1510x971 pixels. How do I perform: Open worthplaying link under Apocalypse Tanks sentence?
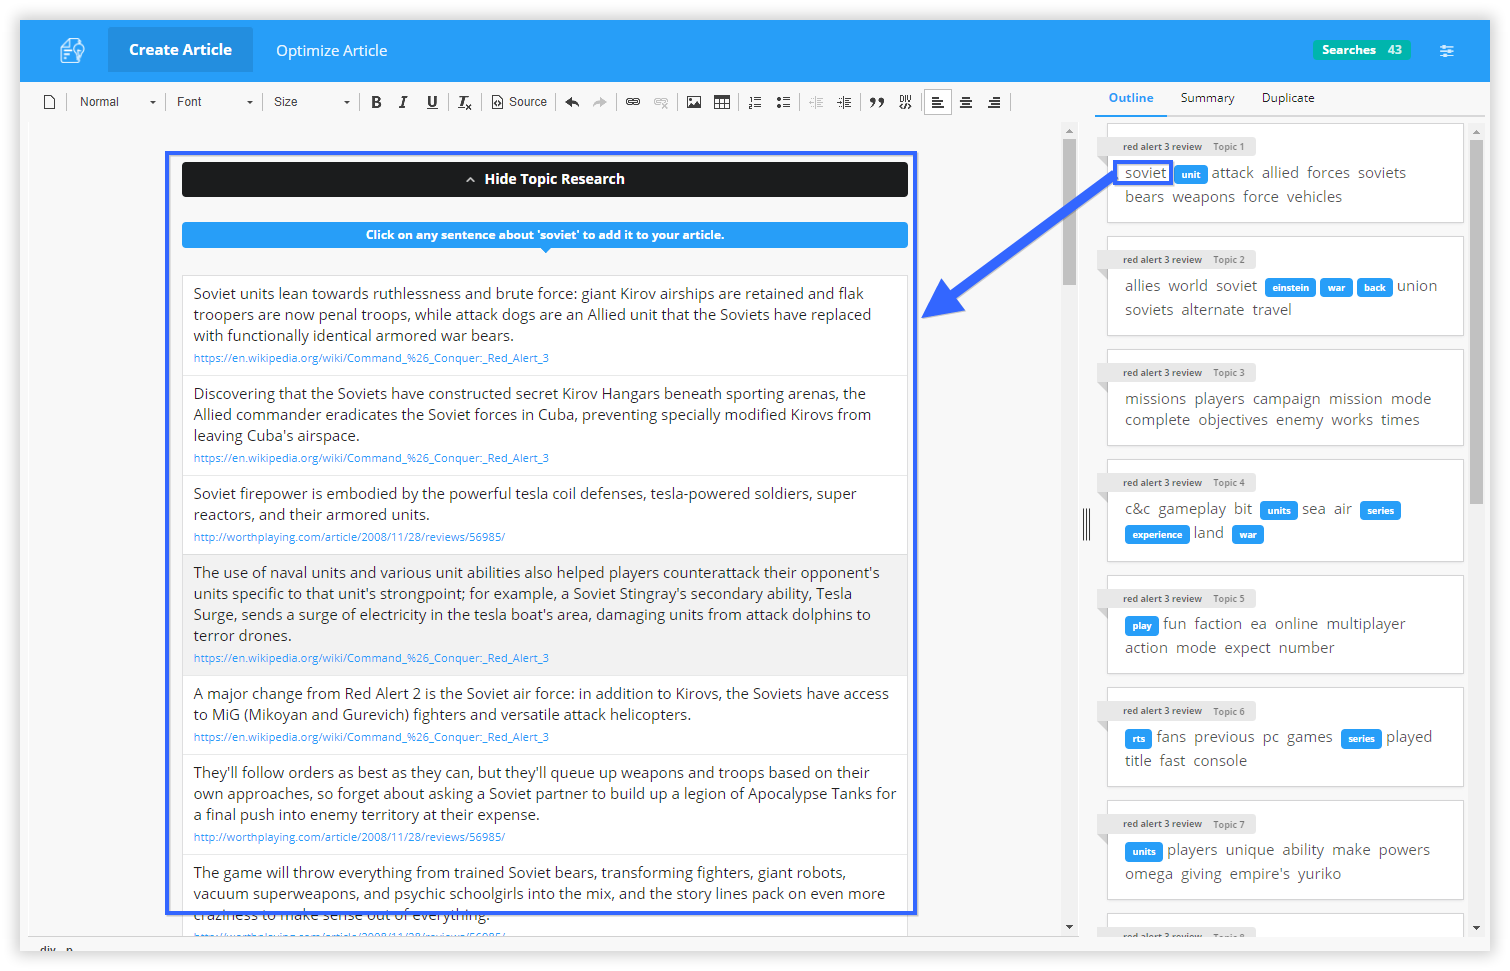[x=349, y=837]
